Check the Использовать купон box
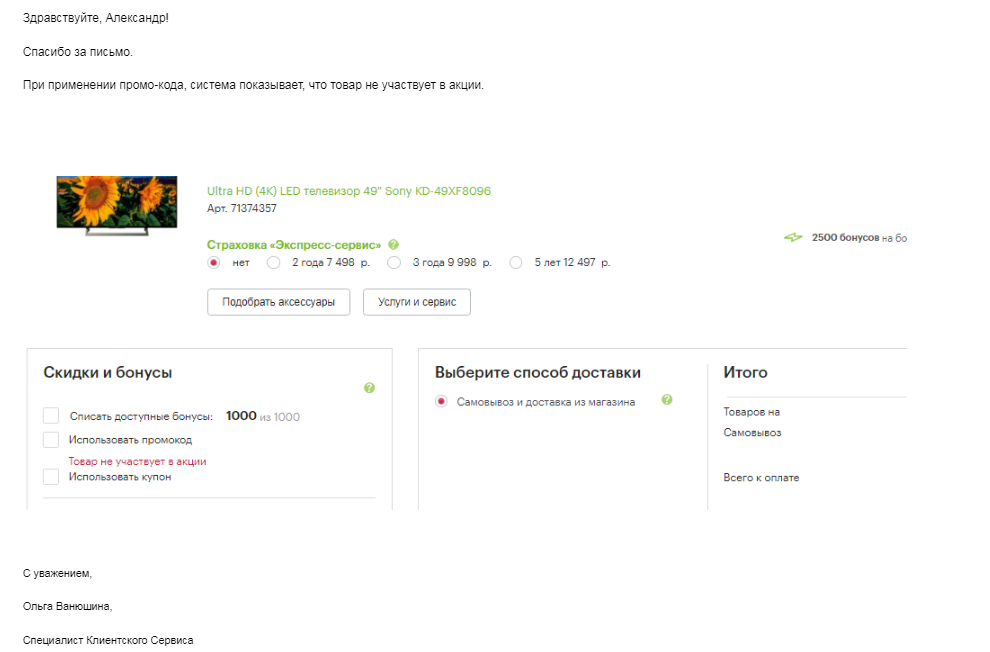The height and width of the screenshot is (652, 990). (x=51, y=477)
